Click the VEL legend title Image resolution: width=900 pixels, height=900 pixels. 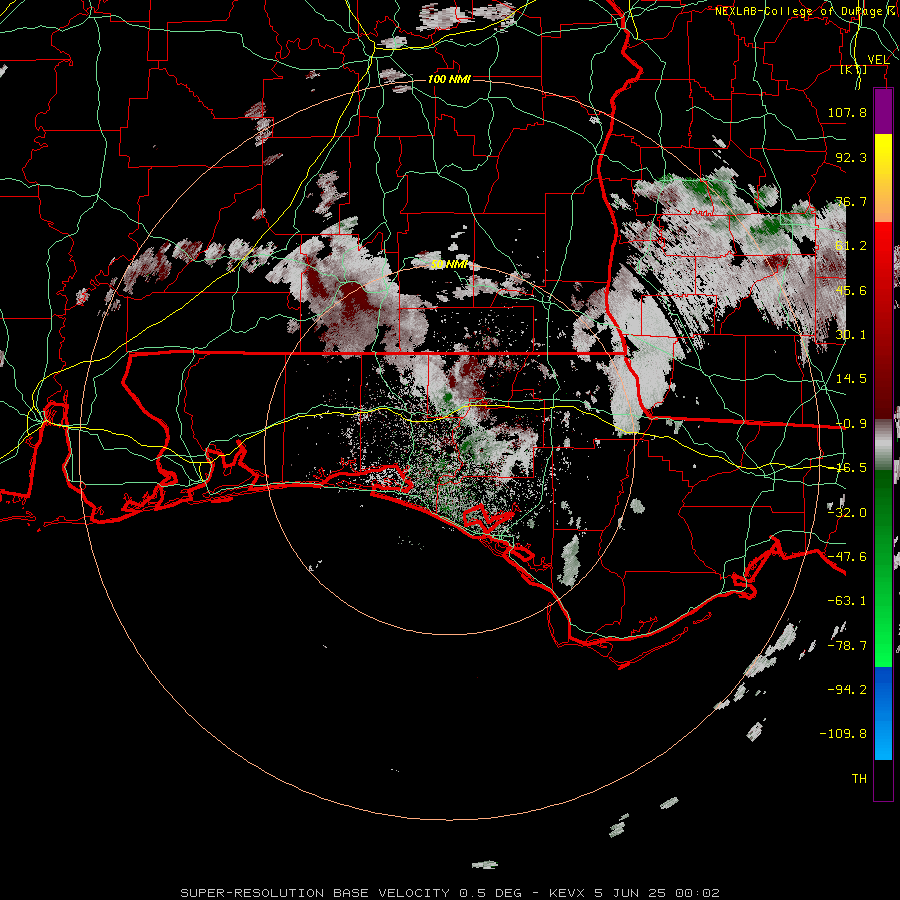878,59
